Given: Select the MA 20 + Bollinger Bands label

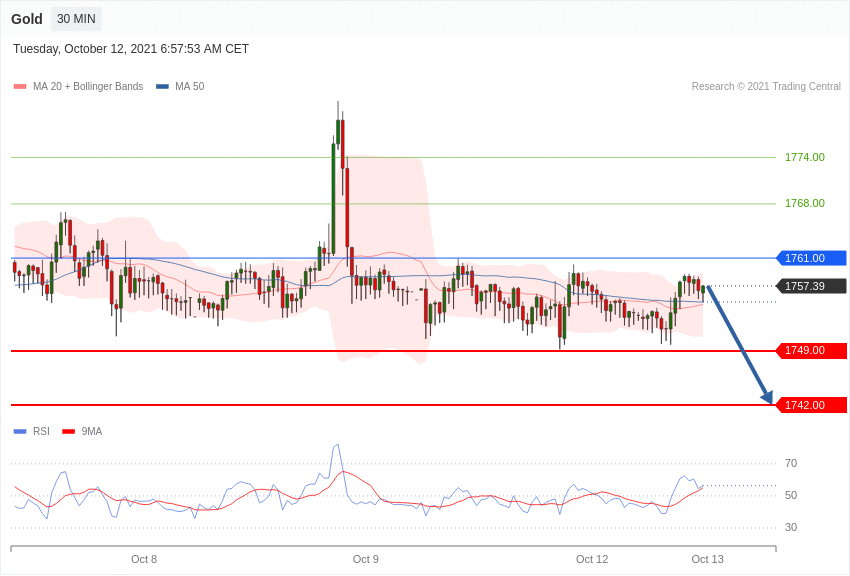Looking at the screenshot, I should pos(88,86).
